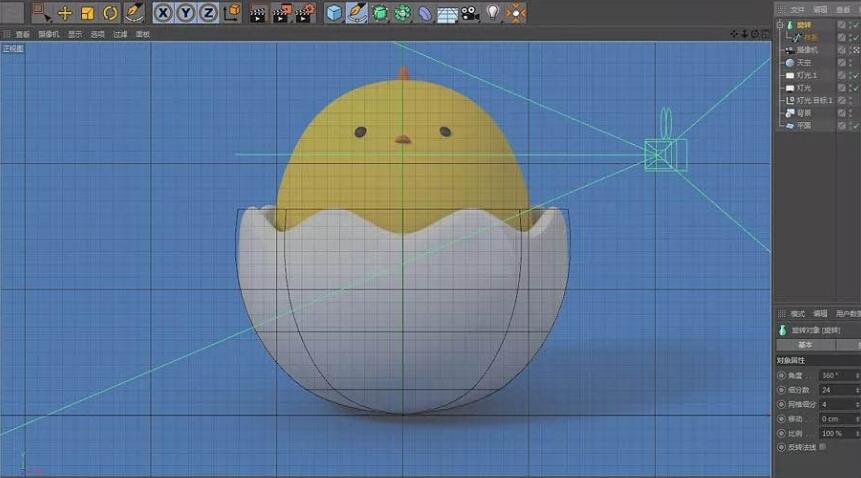Select the 天空 sky object row
The width and height of the screenshot is (861, 478).
pos(803,63)
